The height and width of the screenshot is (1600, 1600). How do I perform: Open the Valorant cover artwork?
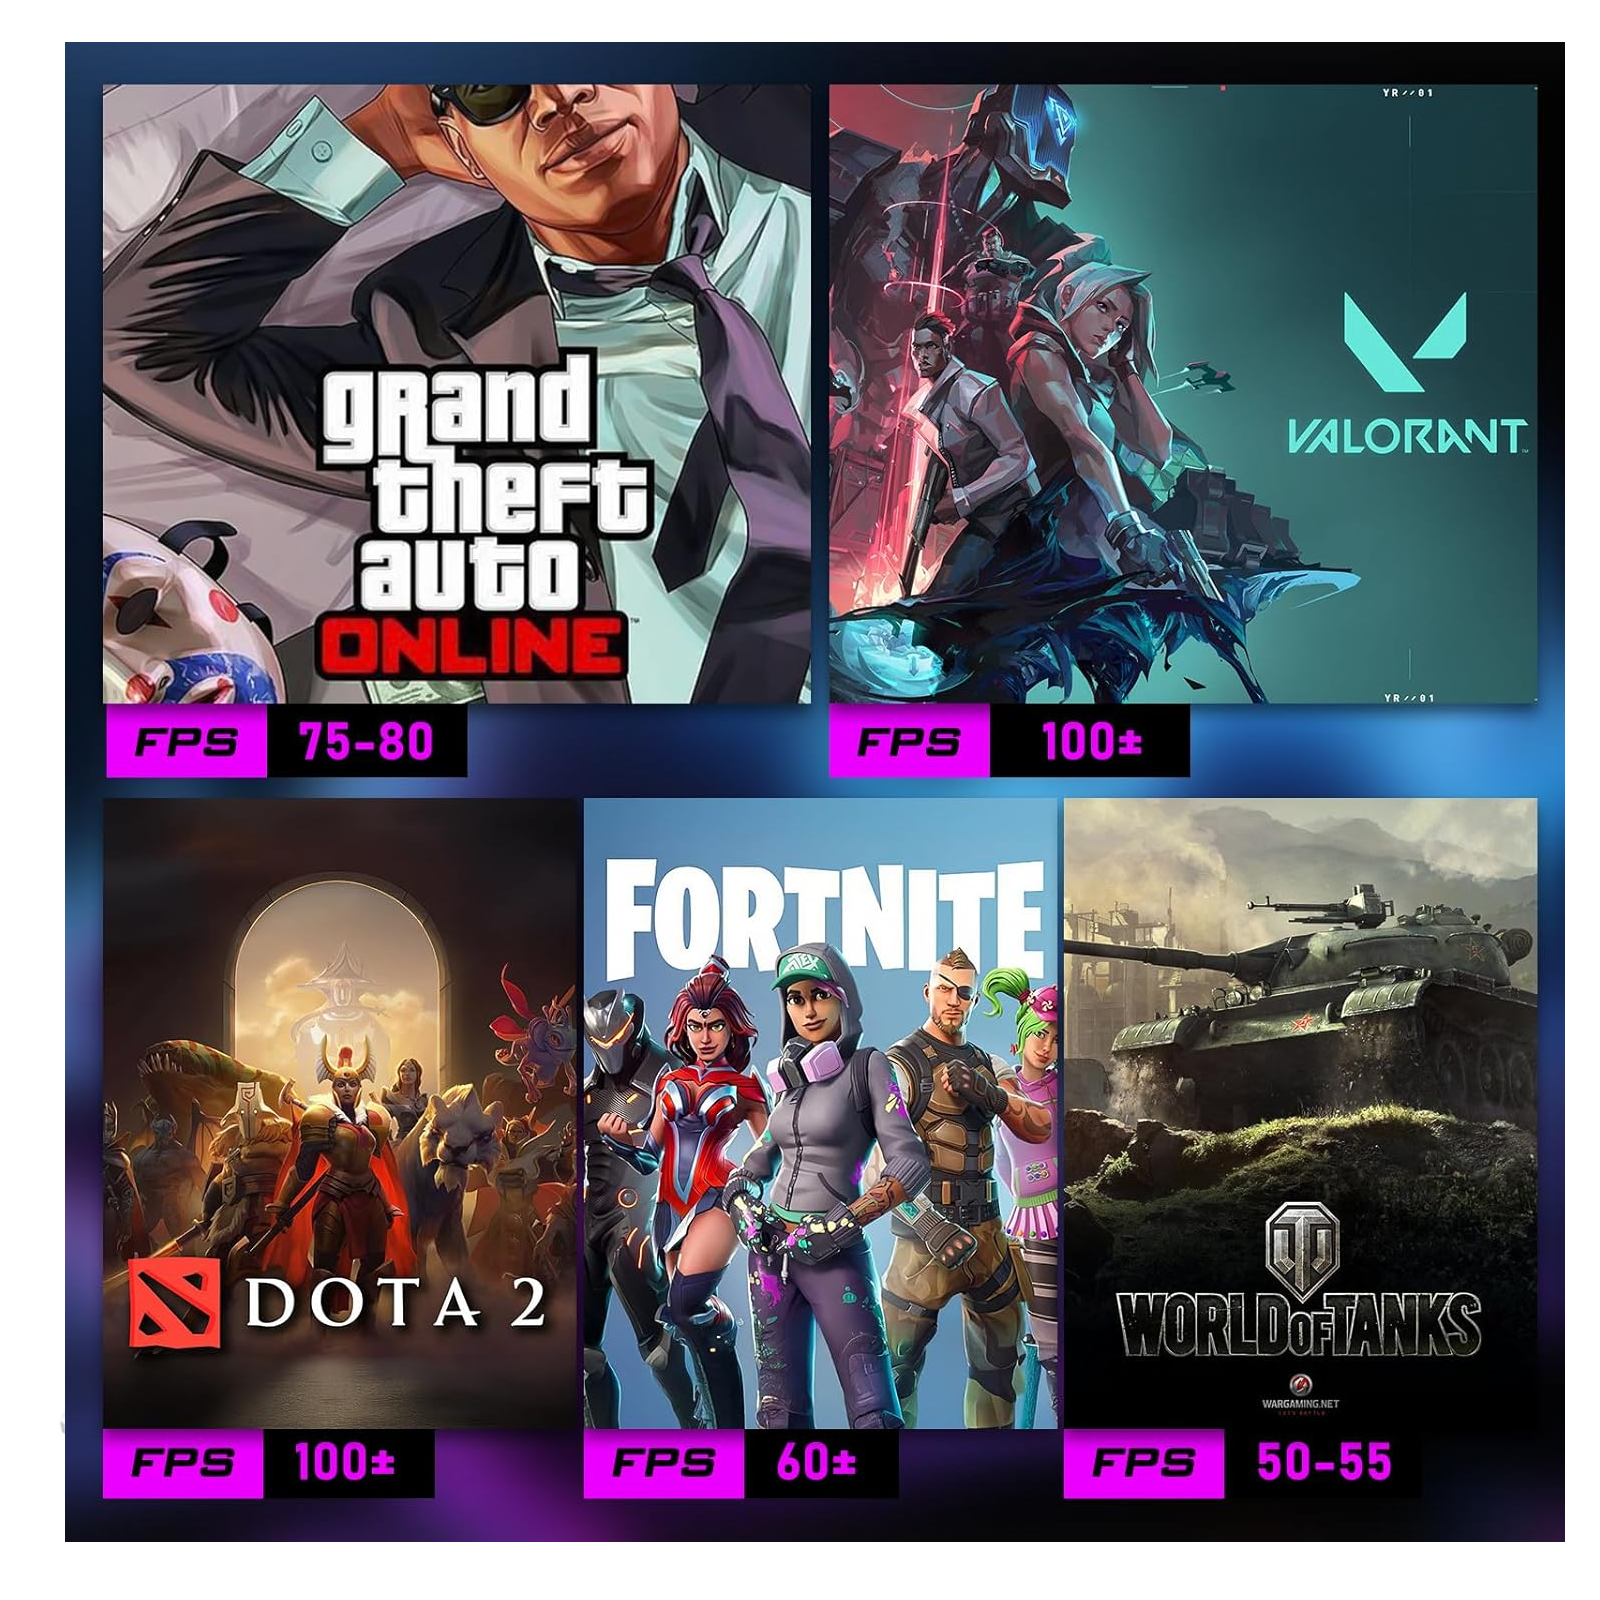click(1183, 393)
